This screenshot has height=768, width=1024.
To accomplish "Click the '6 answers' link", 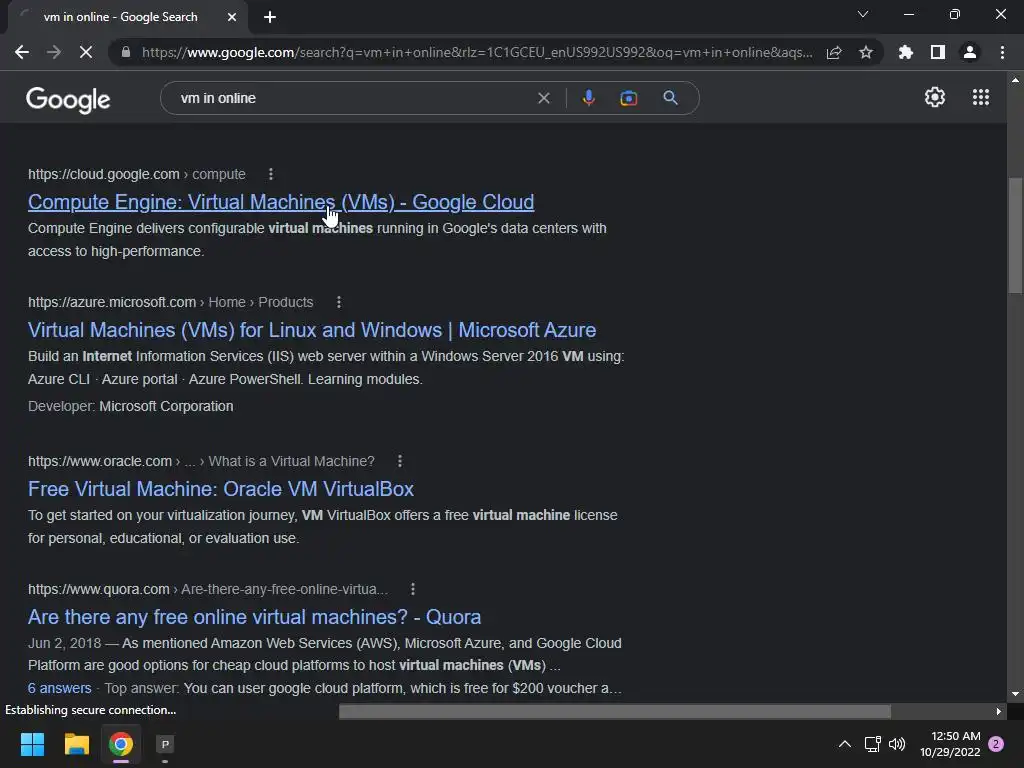I will point(59,688).
